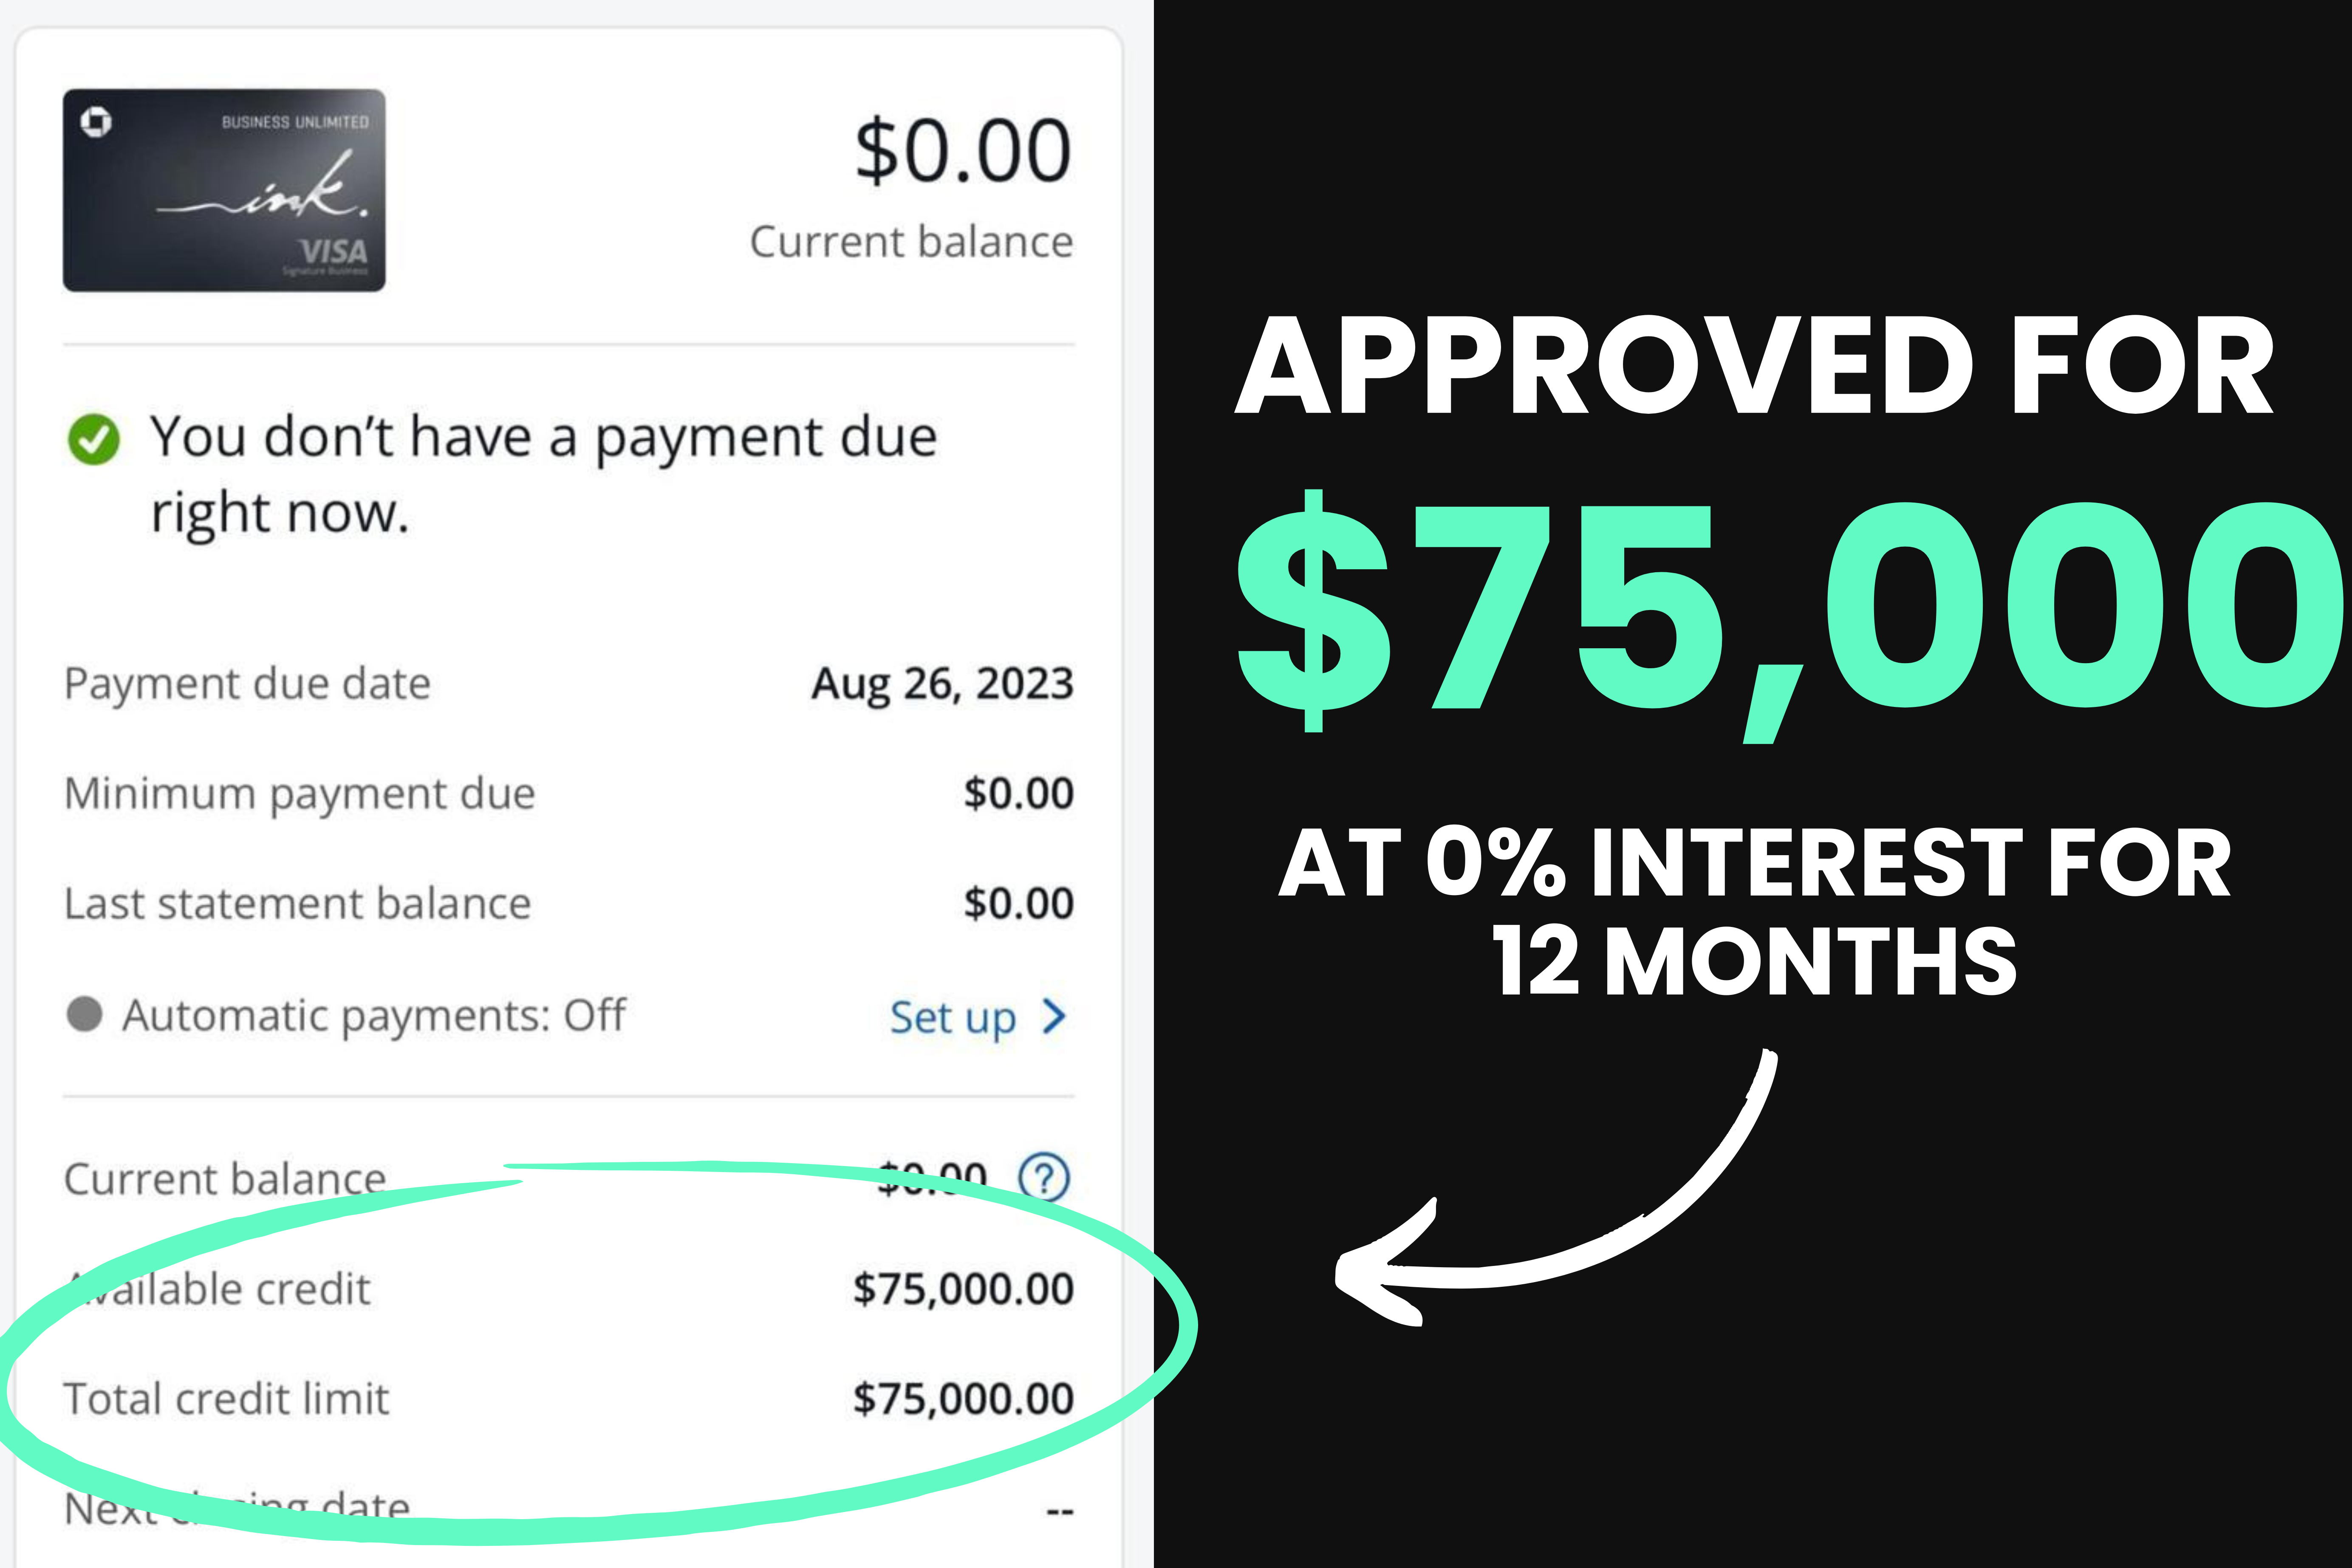Screen dimensions: 2352x1568
Task: Click the Chase logo on the card
Action: click(x=96, y=122)
